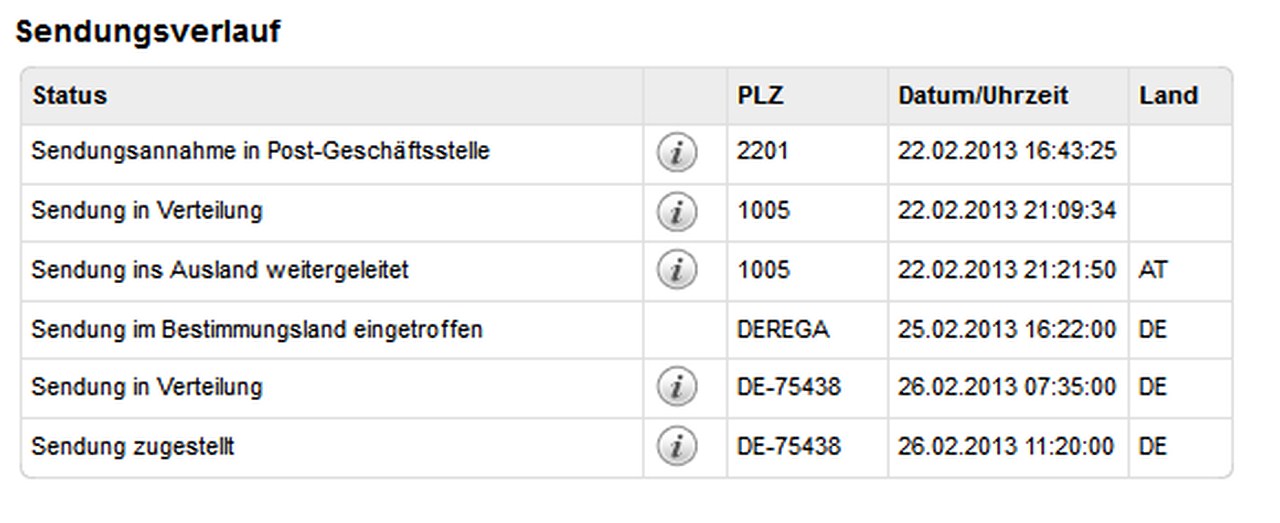Select the Sendungsannahme in Post-Geschäftsstelle status text
1280x523 pixels.
[x=261, y=152]
